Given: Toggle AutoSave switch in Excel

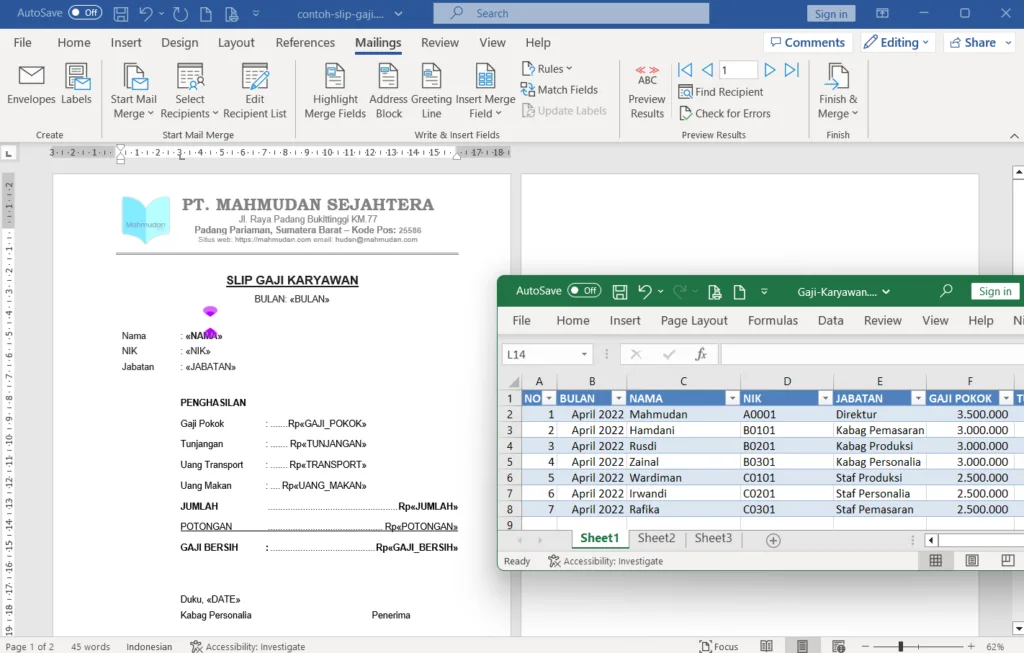Looking at the screenshot, I should point(584,291).
